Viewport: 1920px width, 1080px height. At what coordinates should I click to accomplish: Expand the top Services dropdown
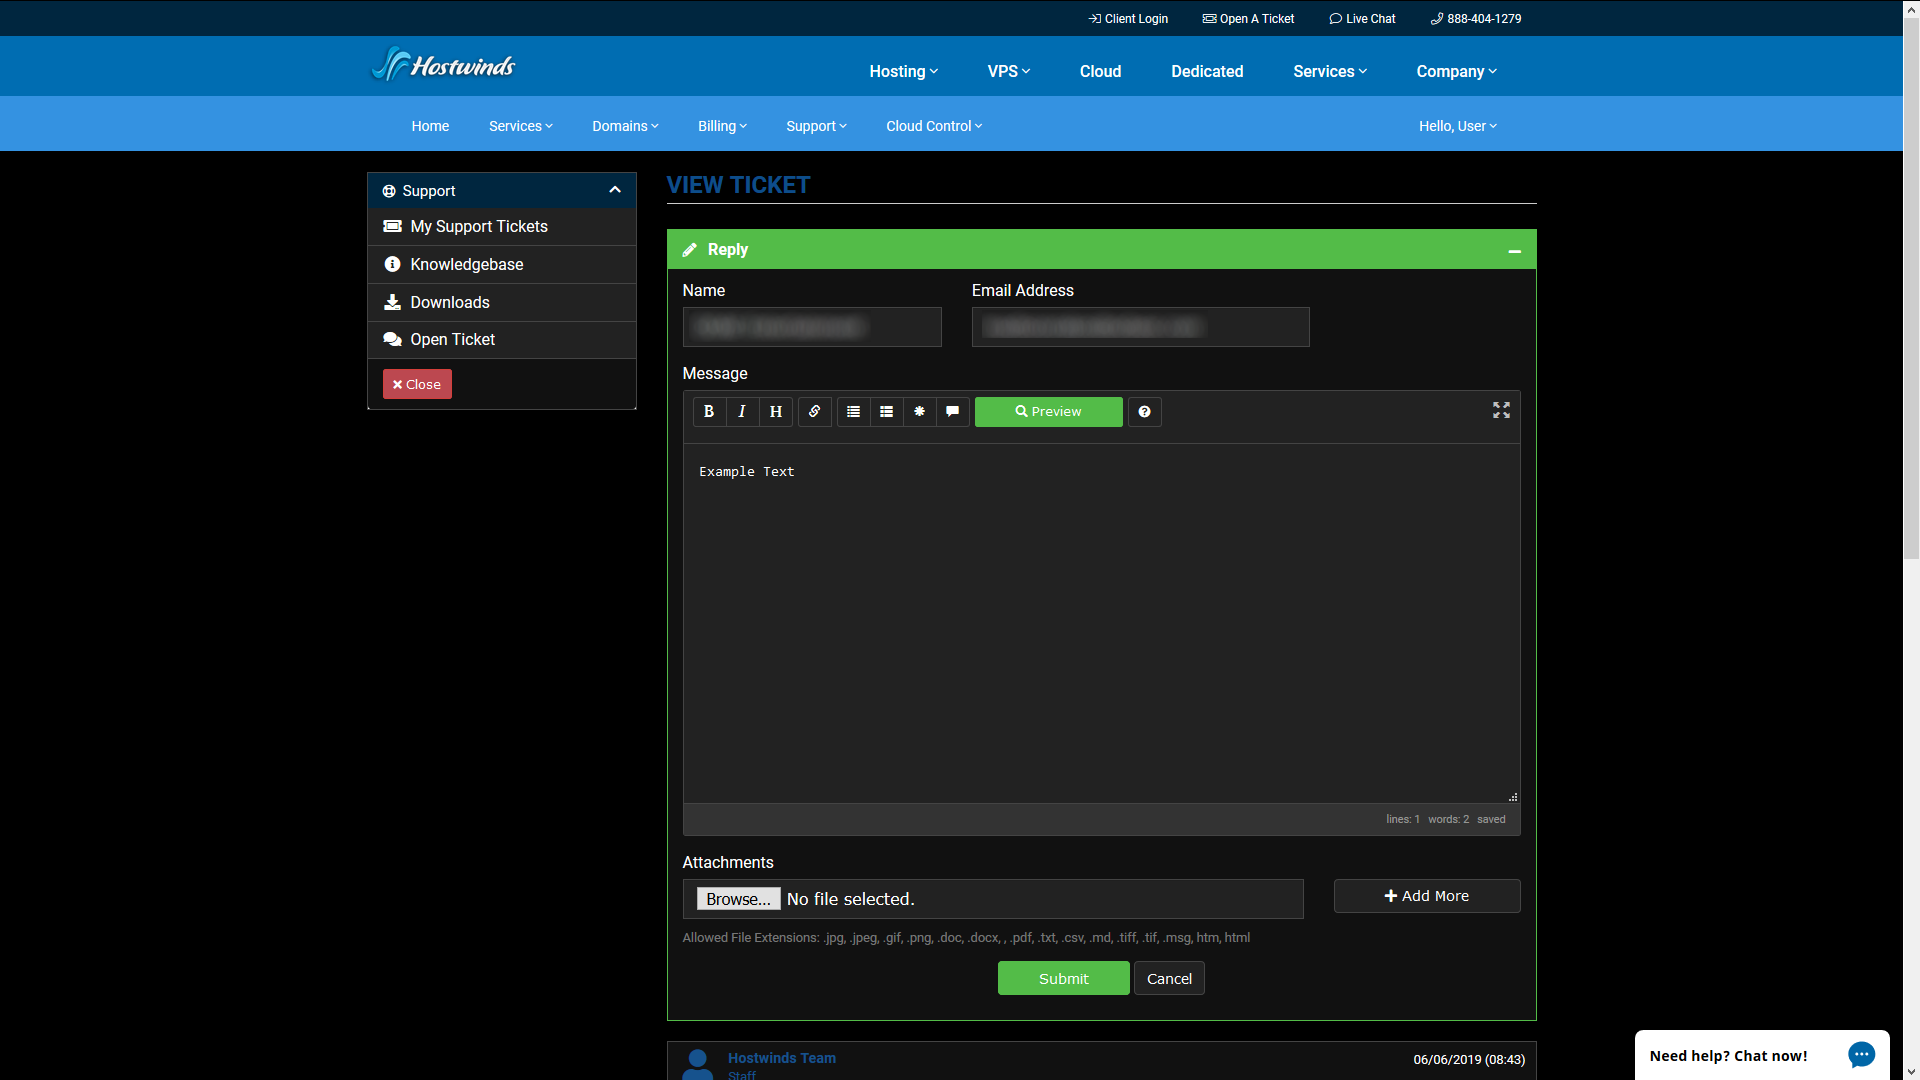(1329, 71)
